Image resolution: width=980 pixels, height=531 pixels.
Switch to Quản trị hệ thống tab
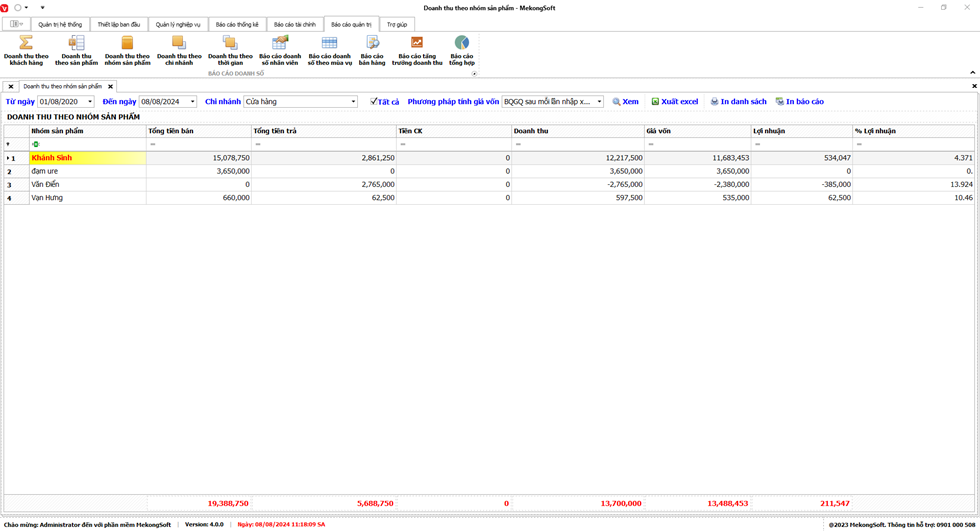coord(60,24)
